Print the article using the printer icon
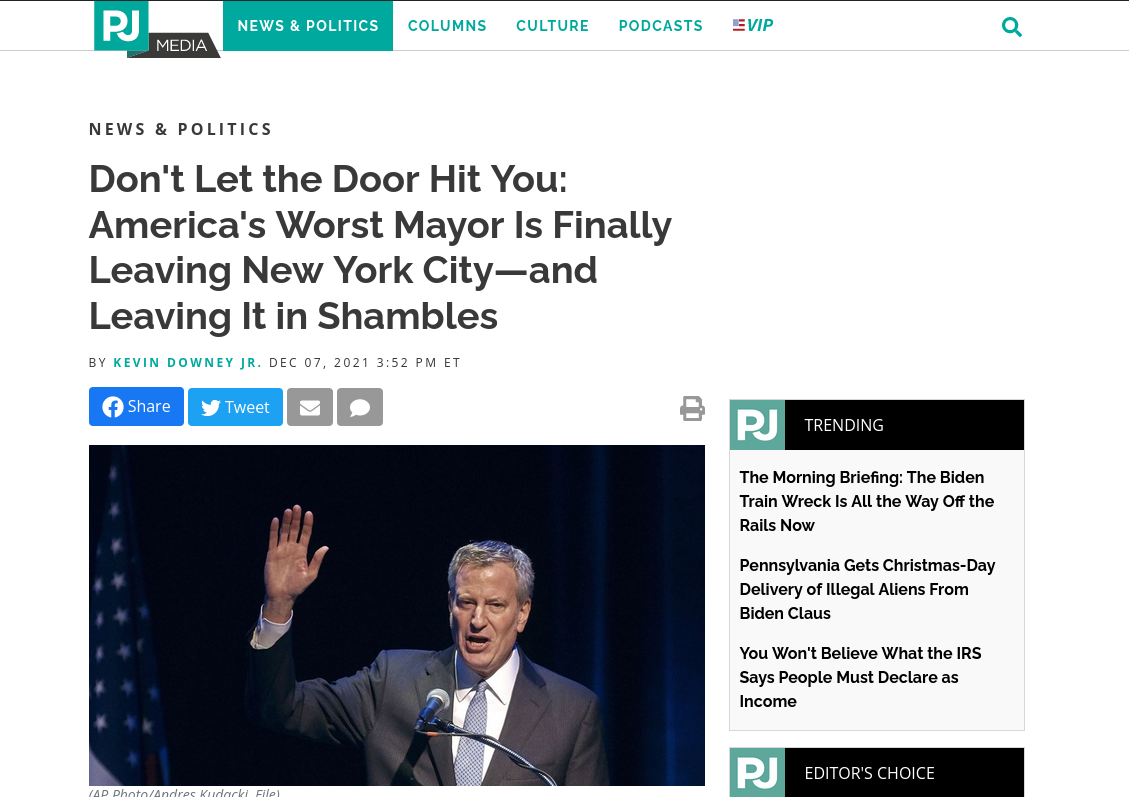1129x797 pixels. pos(692,408)
